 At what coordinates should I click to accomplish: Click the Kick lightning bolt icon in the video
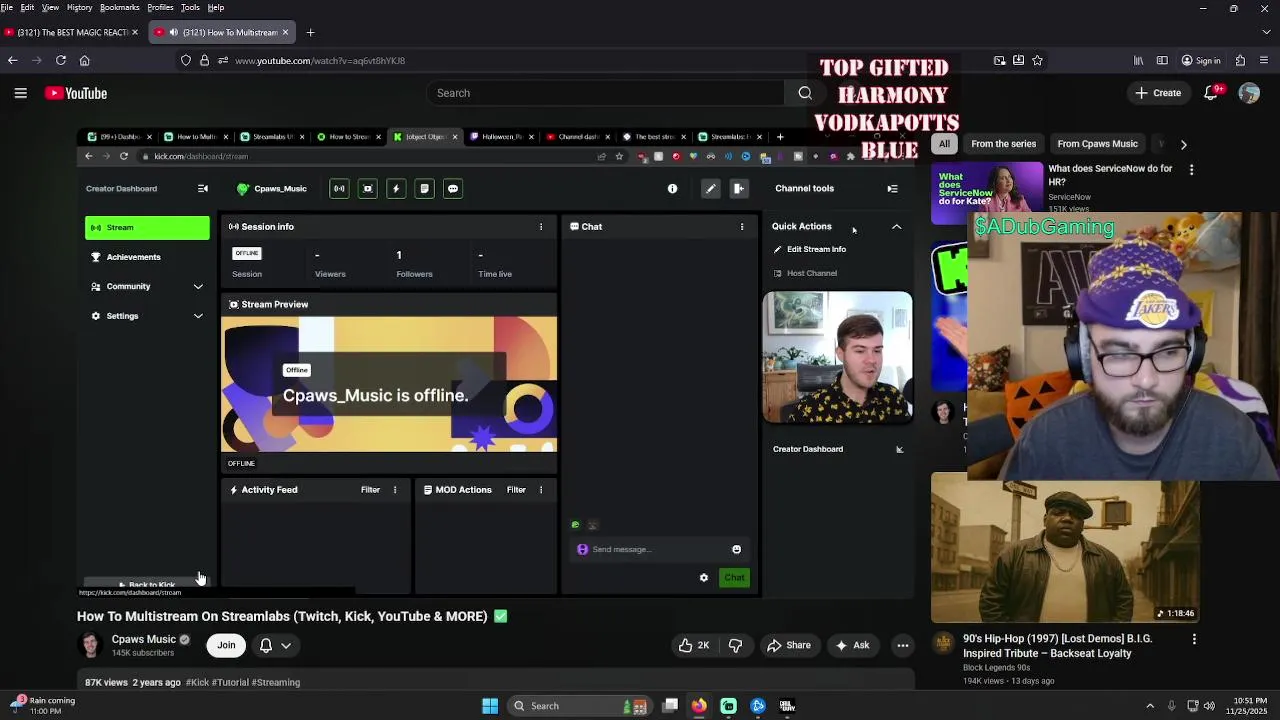396,188
